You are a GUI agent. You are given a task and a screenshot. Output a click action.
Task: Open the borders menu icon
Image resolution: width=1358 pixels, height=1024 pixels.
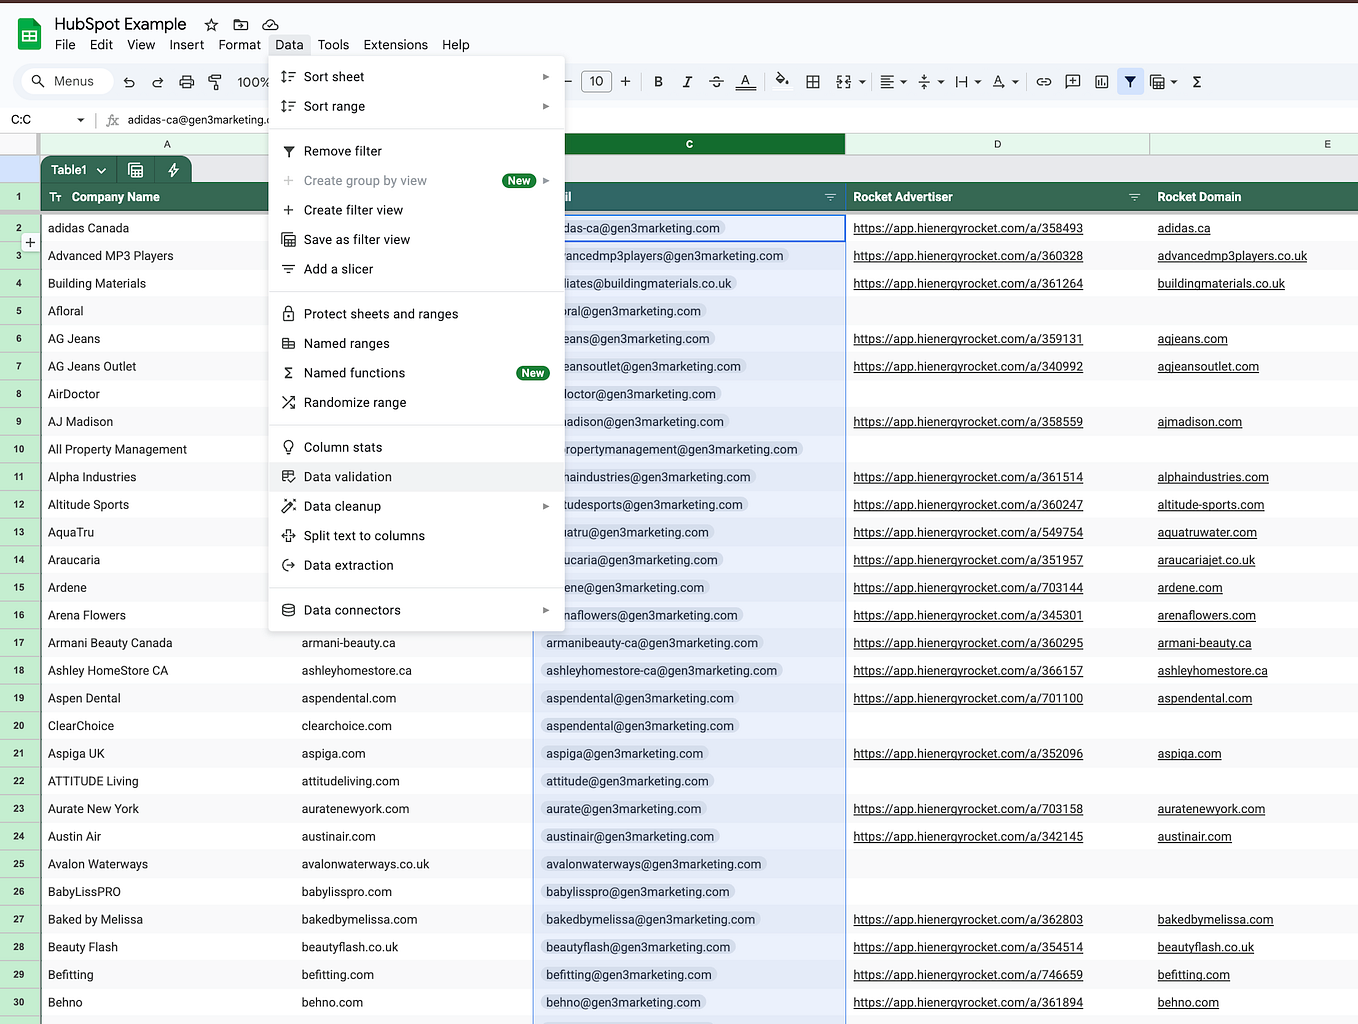pyautogui.click(x=813, y=81)
